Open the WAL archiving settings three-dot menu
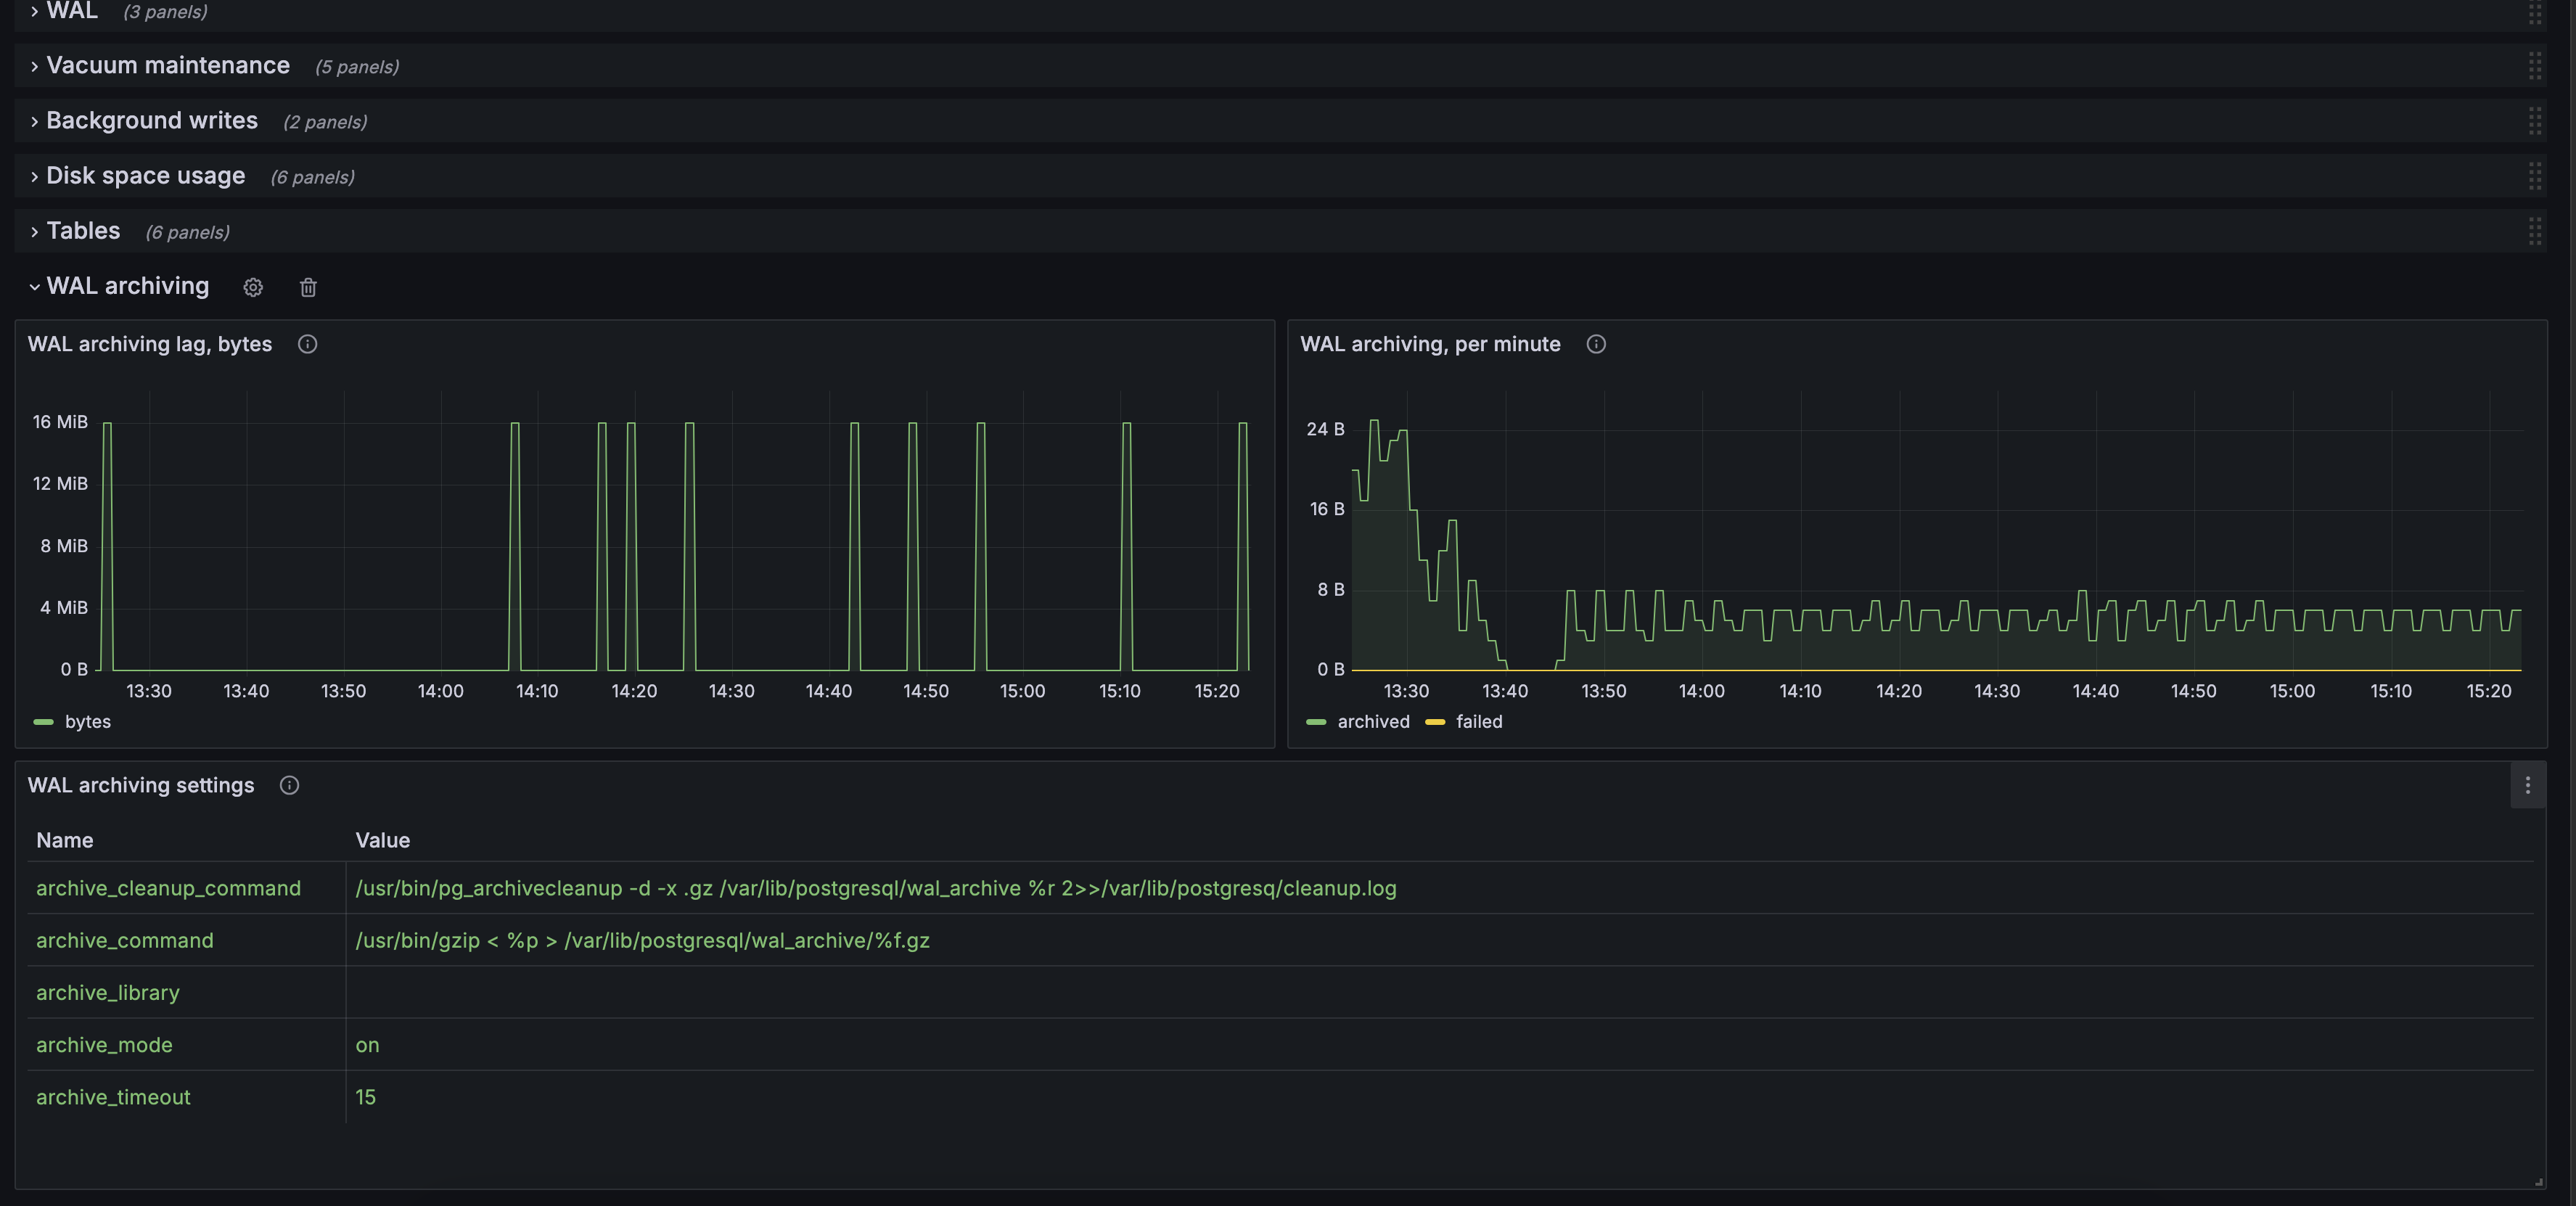Image resolution: width=2576 pixels, height=1206 pixels. [x=2527, y=786]
